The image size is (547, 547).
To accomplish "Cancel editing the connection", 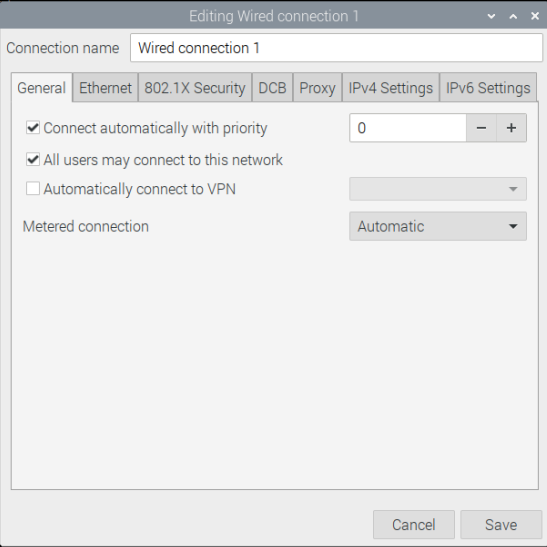I will (414, 525).
